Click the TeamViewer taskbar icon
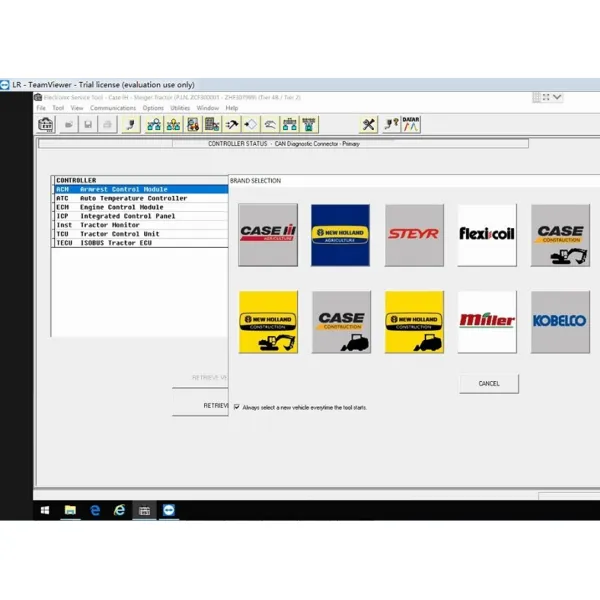The width and height of the screenshot is (600, 600). tap(169, 510)
